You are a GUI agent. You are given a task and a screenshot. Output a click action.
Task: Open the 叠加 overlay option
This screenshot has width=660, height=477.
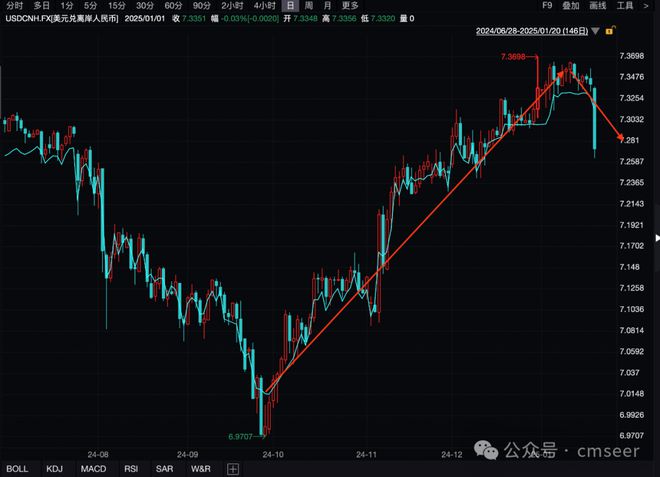pos(571,5)
